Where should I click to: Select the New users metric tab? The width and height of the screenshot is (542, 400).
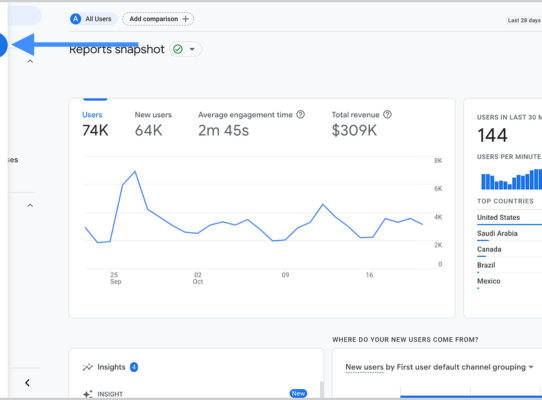pos(153,123)
